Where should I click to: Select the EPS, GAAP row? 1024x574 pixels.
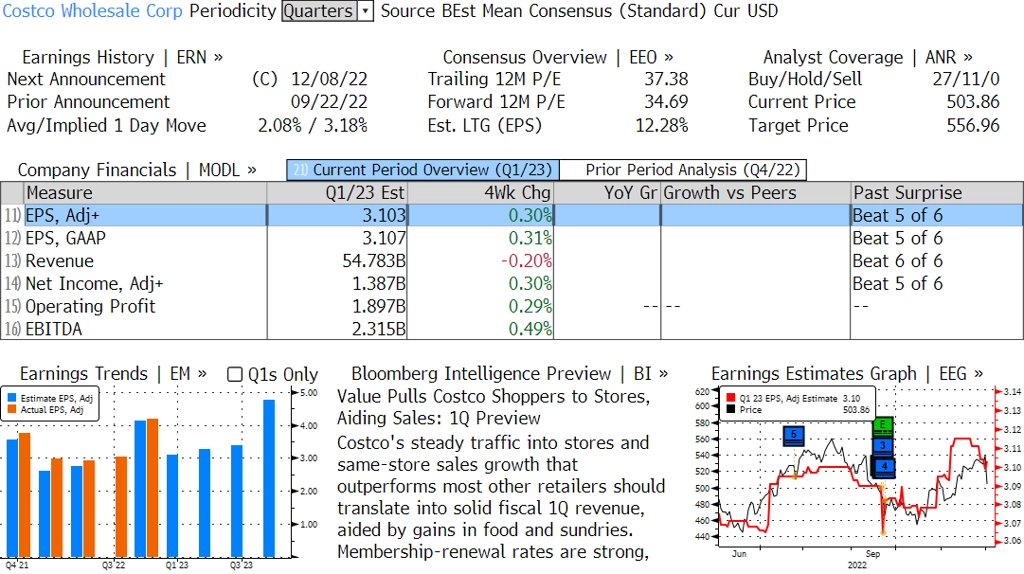(x=512, y=238)
